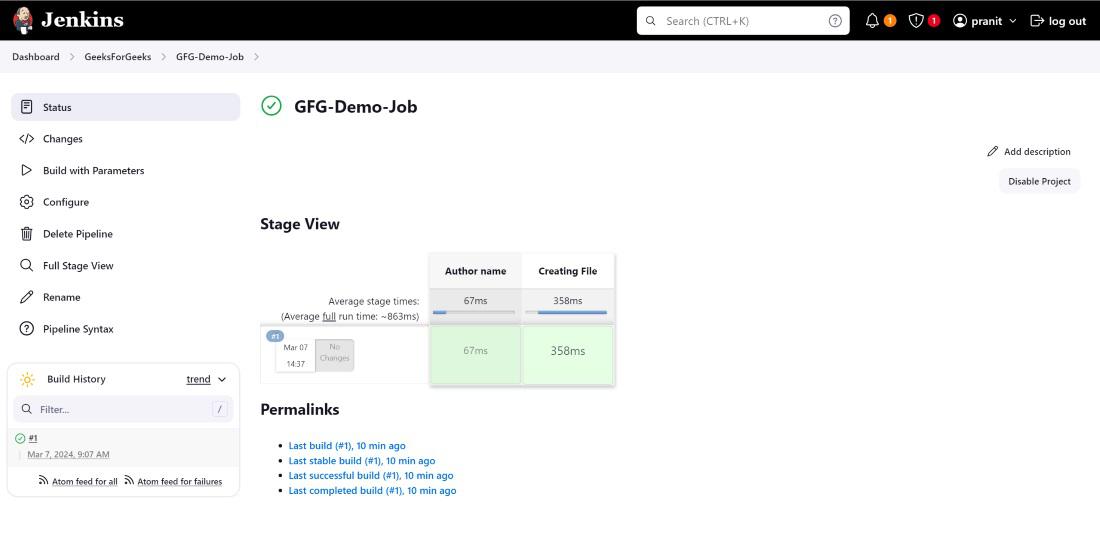This screenshot has width=1100, height=534.
Task: Click the Changes code brackets icon
Action: 27,139
